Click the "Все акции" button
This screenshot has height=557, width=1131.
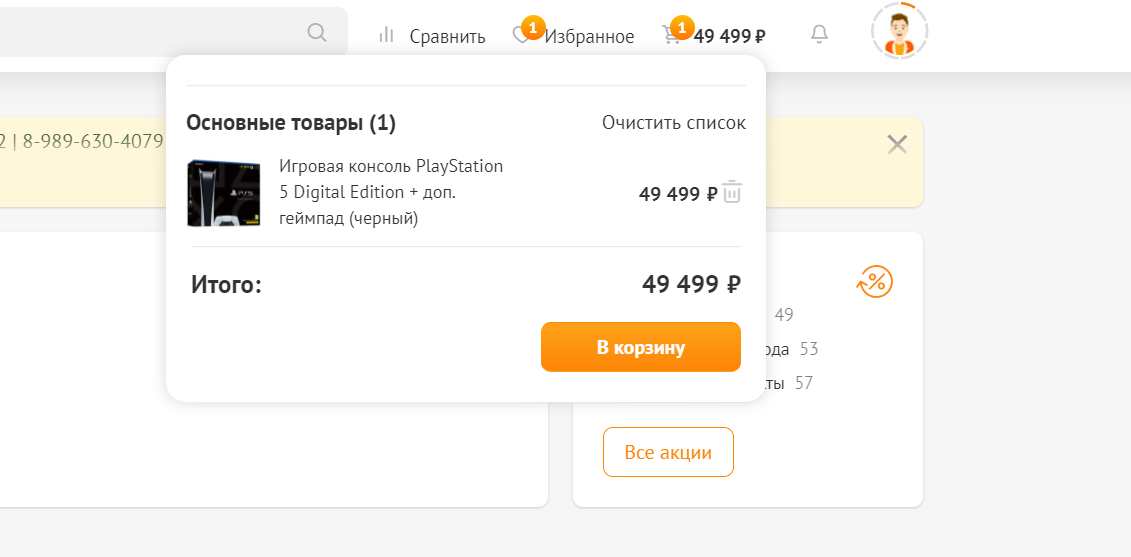[668, 452]
